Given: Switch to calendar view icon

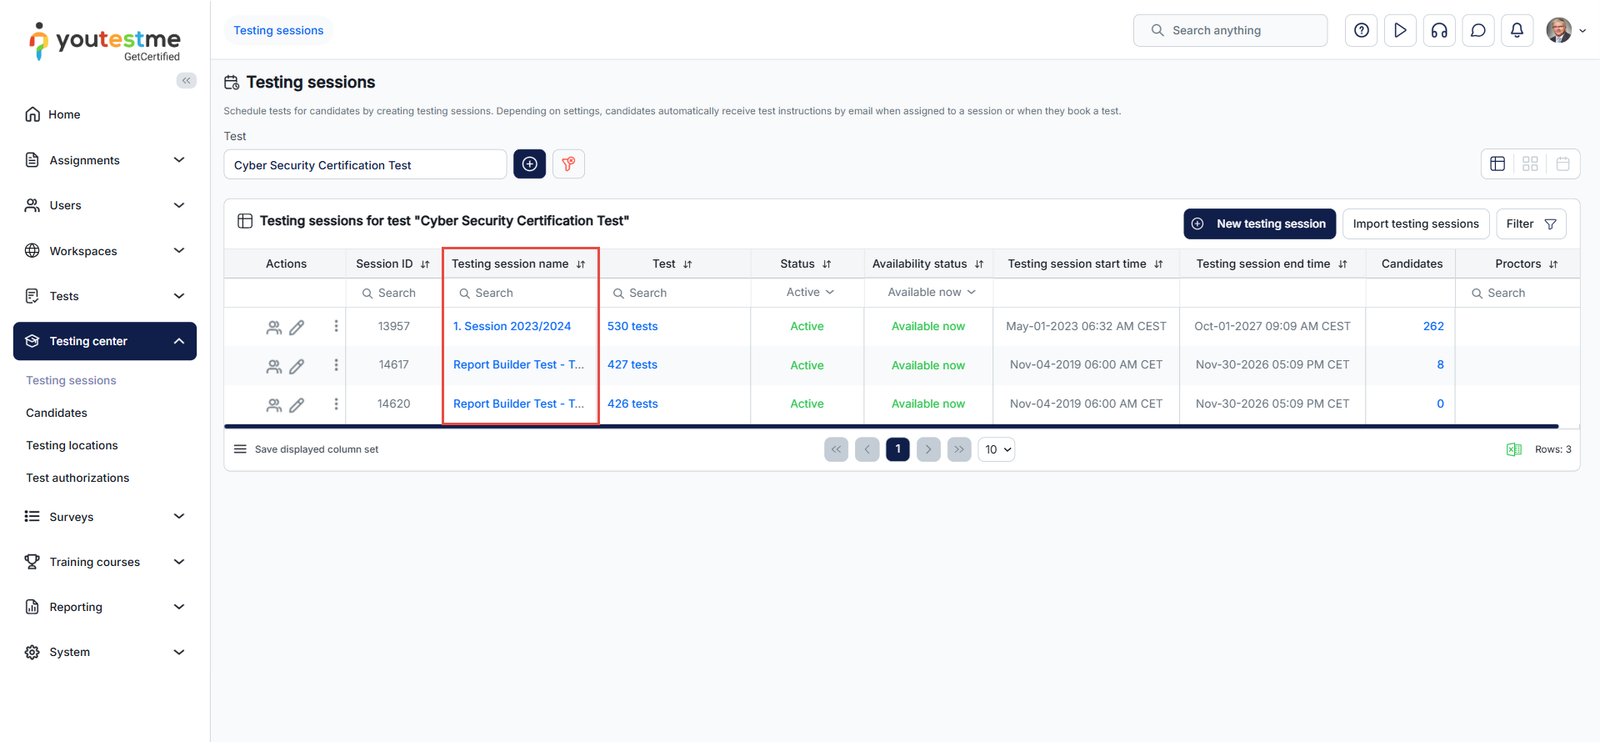Looking at the screenshot, I should click(1563, 164).
